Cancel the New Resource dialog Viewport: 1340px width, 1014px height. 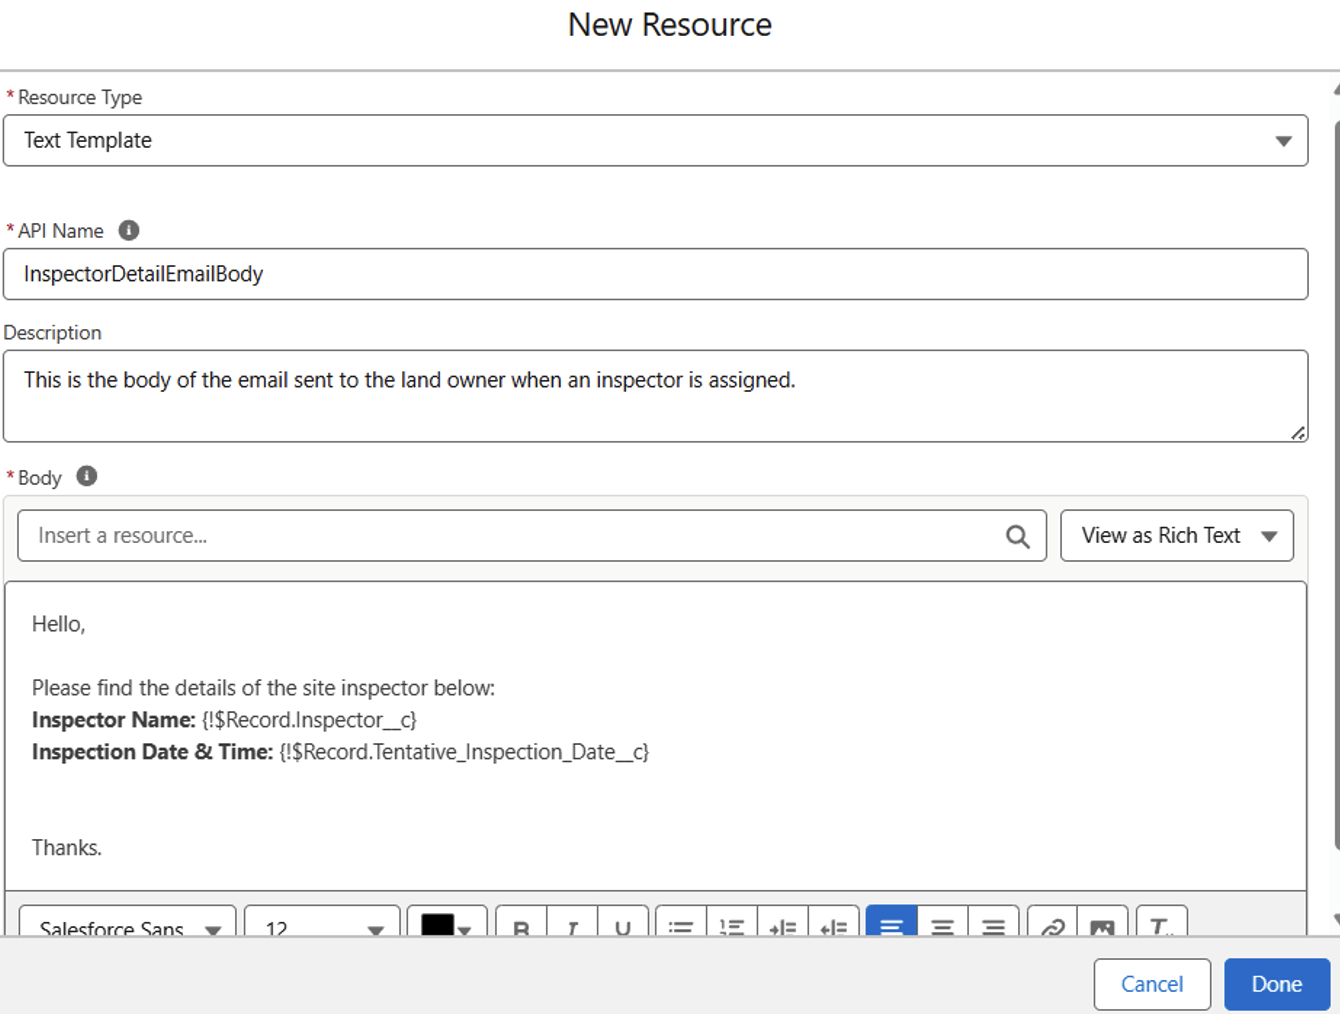(1152, 984)
